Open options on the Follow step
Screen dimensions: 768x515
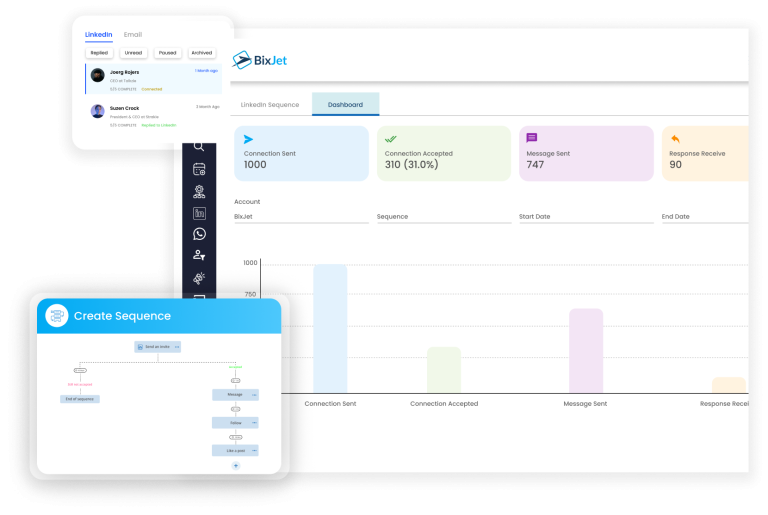pos(254,422)
